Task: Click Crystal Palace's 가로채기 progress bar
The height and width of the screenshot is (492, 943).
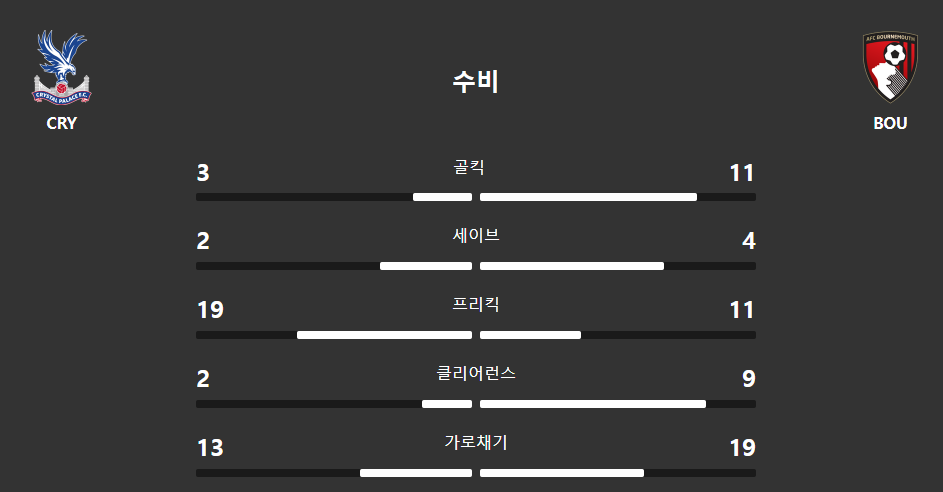Action: 334,473
